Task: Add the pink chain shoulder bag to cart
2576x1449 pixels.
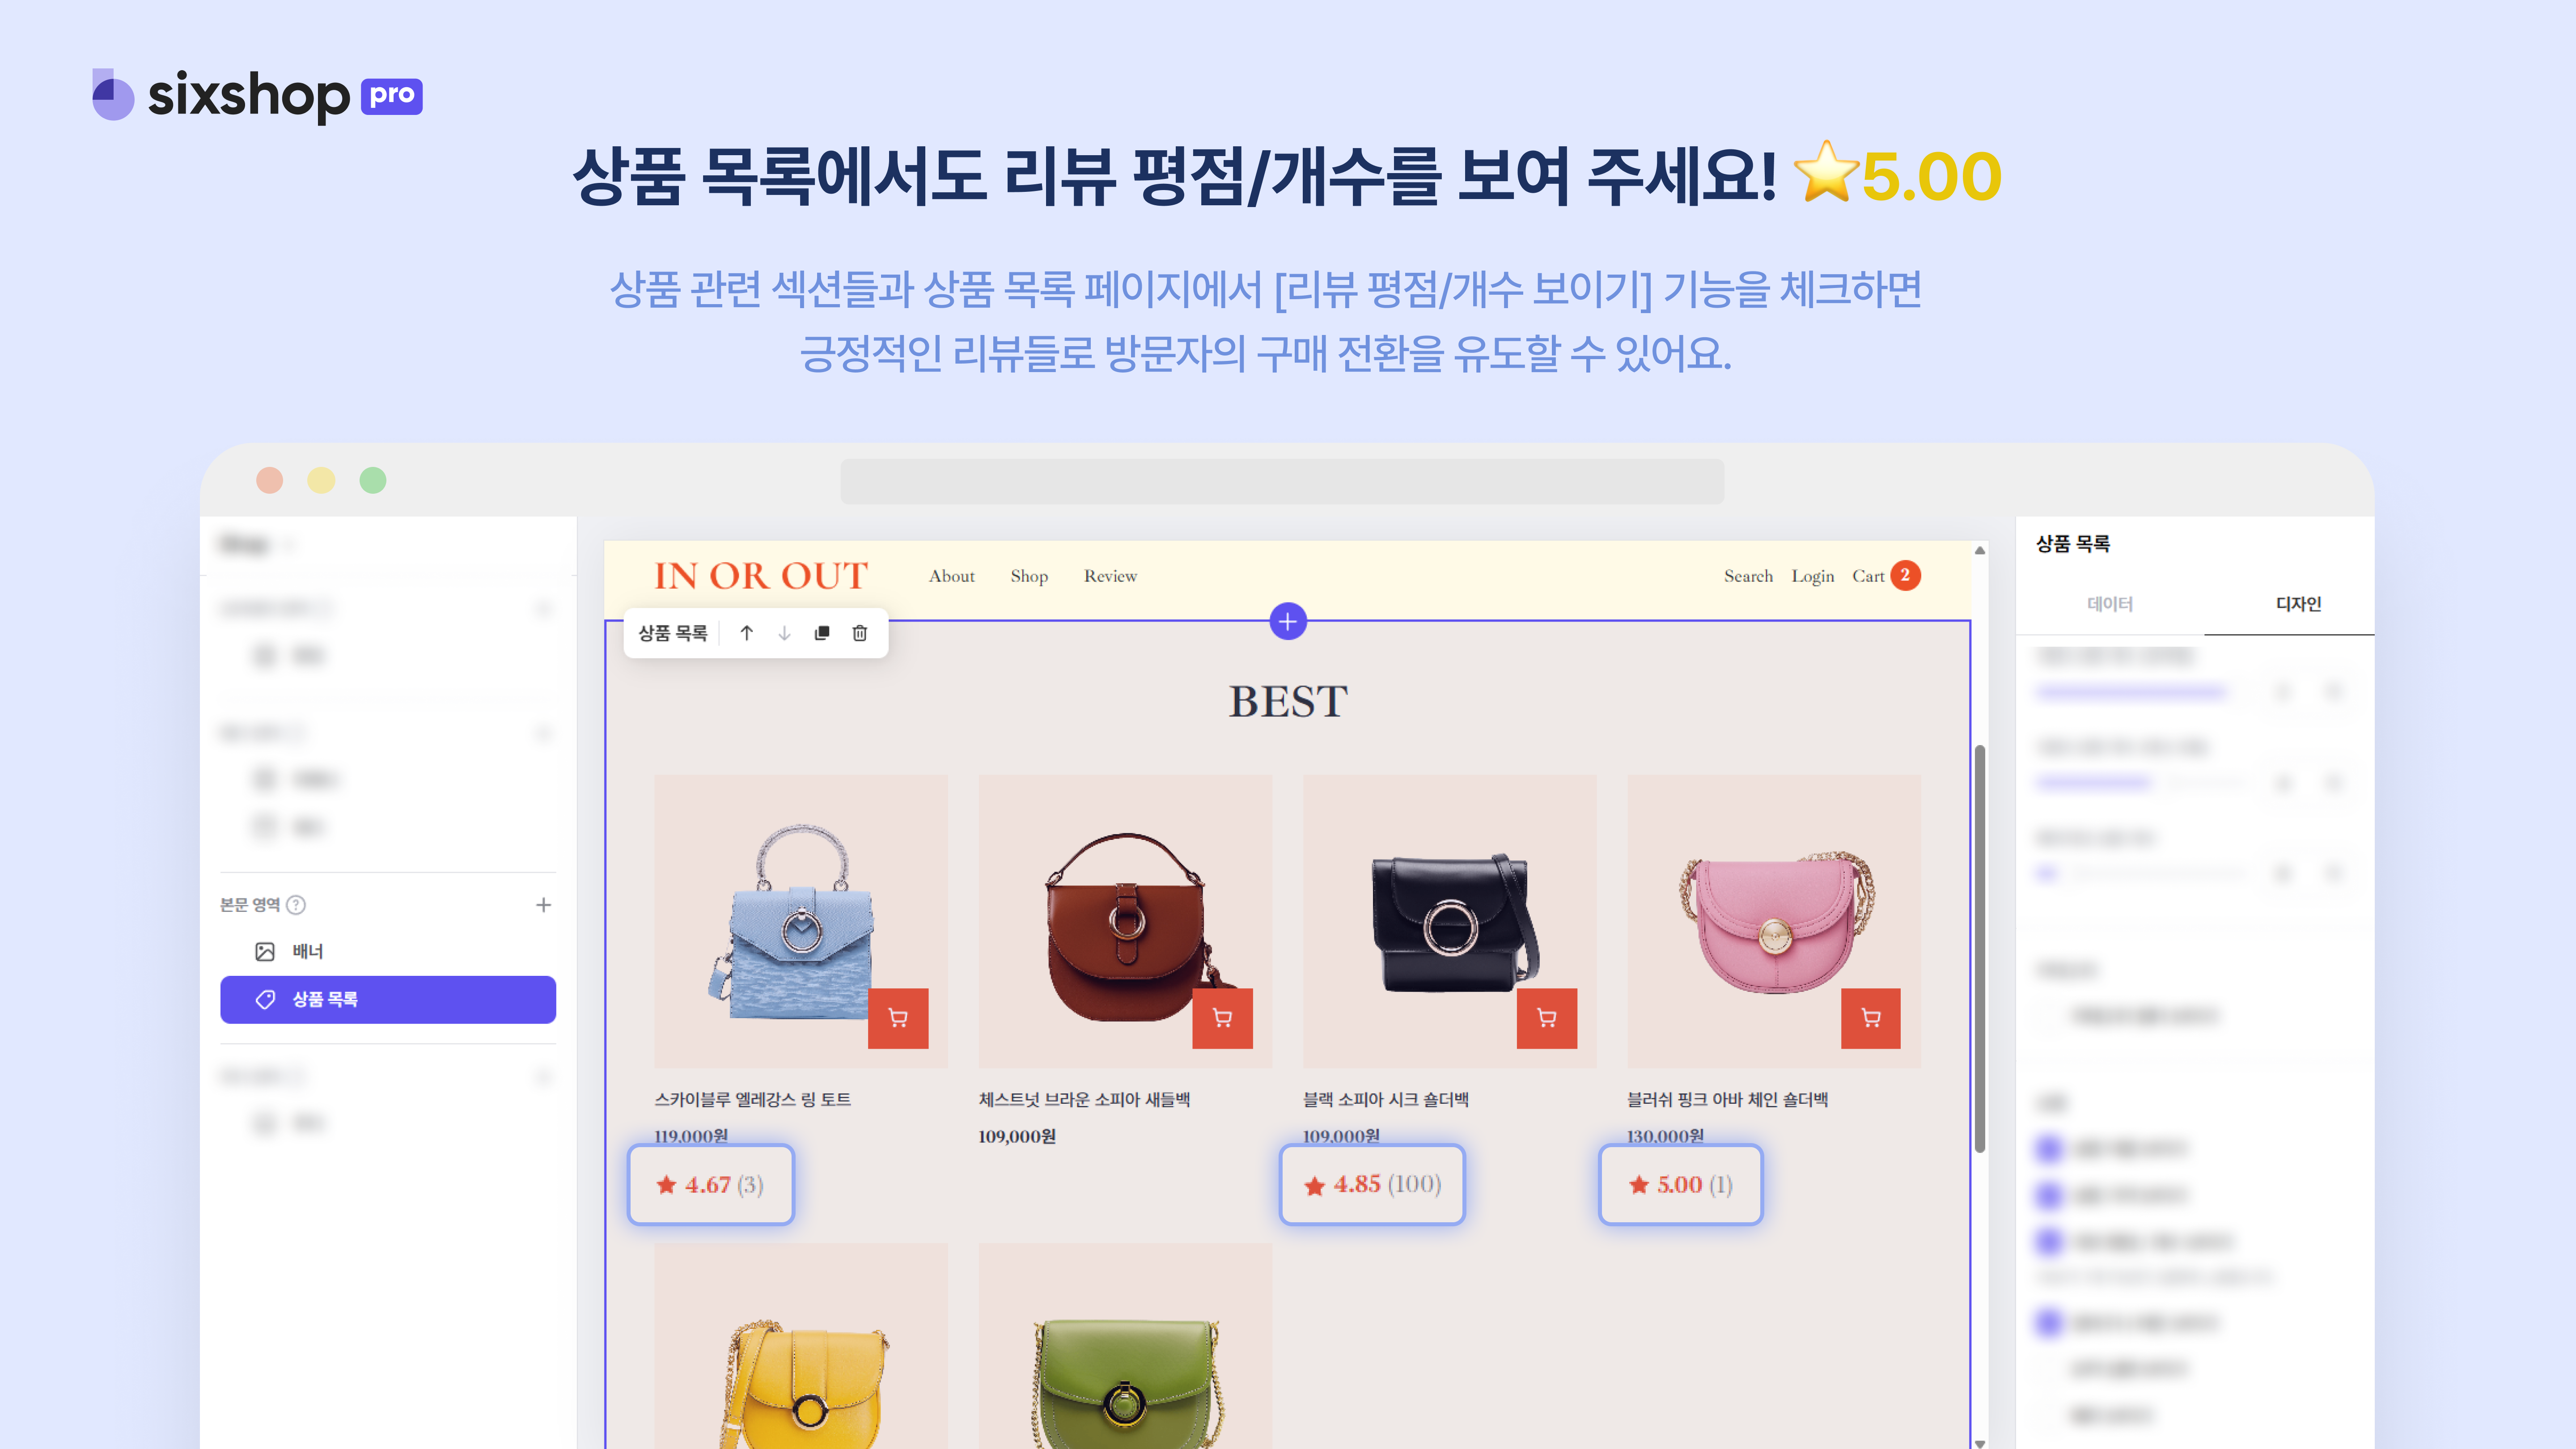Action: pos(1871,1018)
